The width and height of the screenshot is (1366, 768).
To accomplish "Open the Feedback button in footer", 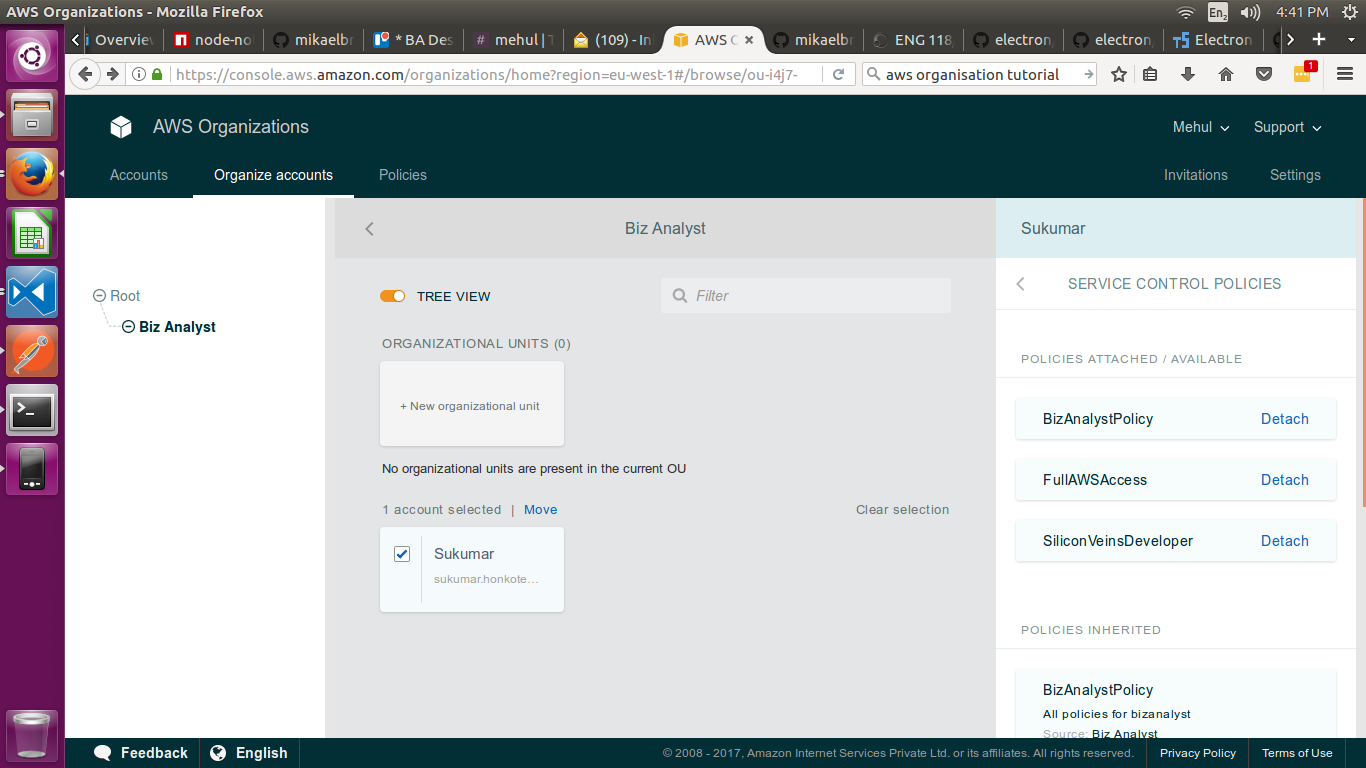I will [x=141, y=753].
